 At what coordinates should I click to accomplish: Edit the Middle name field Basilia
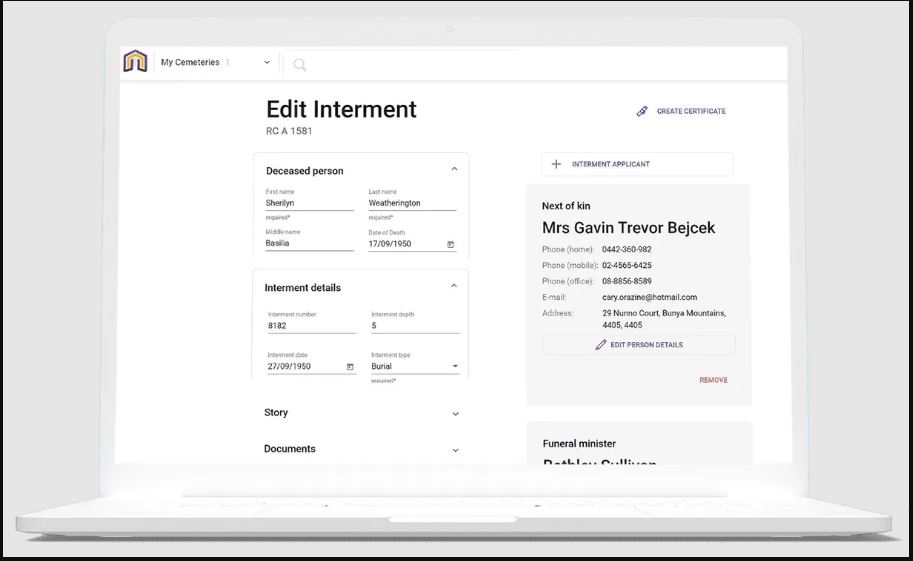[x=309, y=244]
